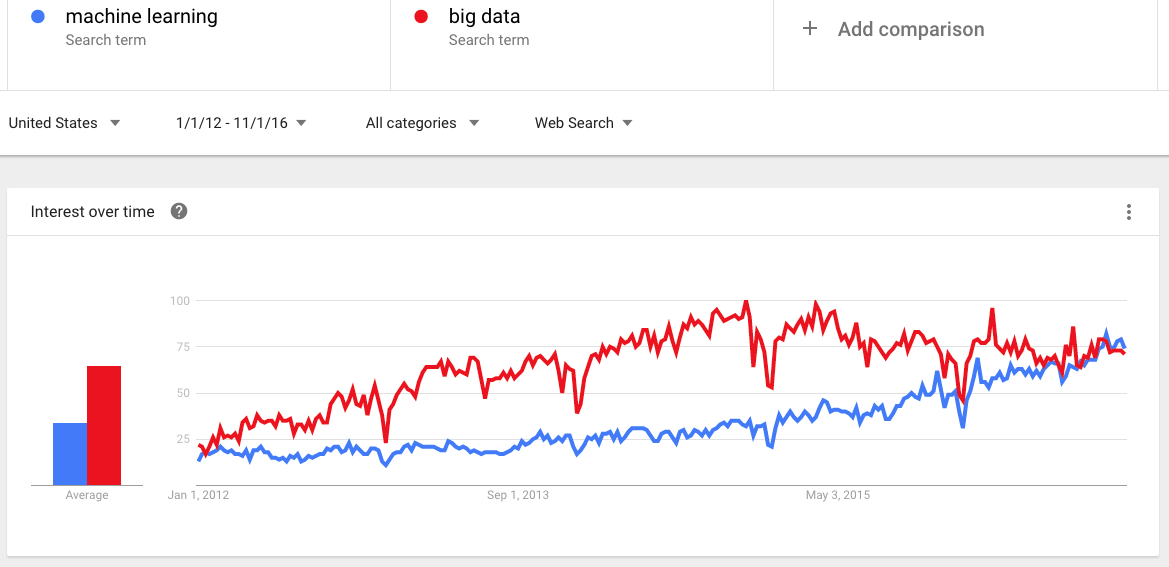Click the help question mark icon
This screenshot has width=1169, height=567.
(x=179, y=212)
